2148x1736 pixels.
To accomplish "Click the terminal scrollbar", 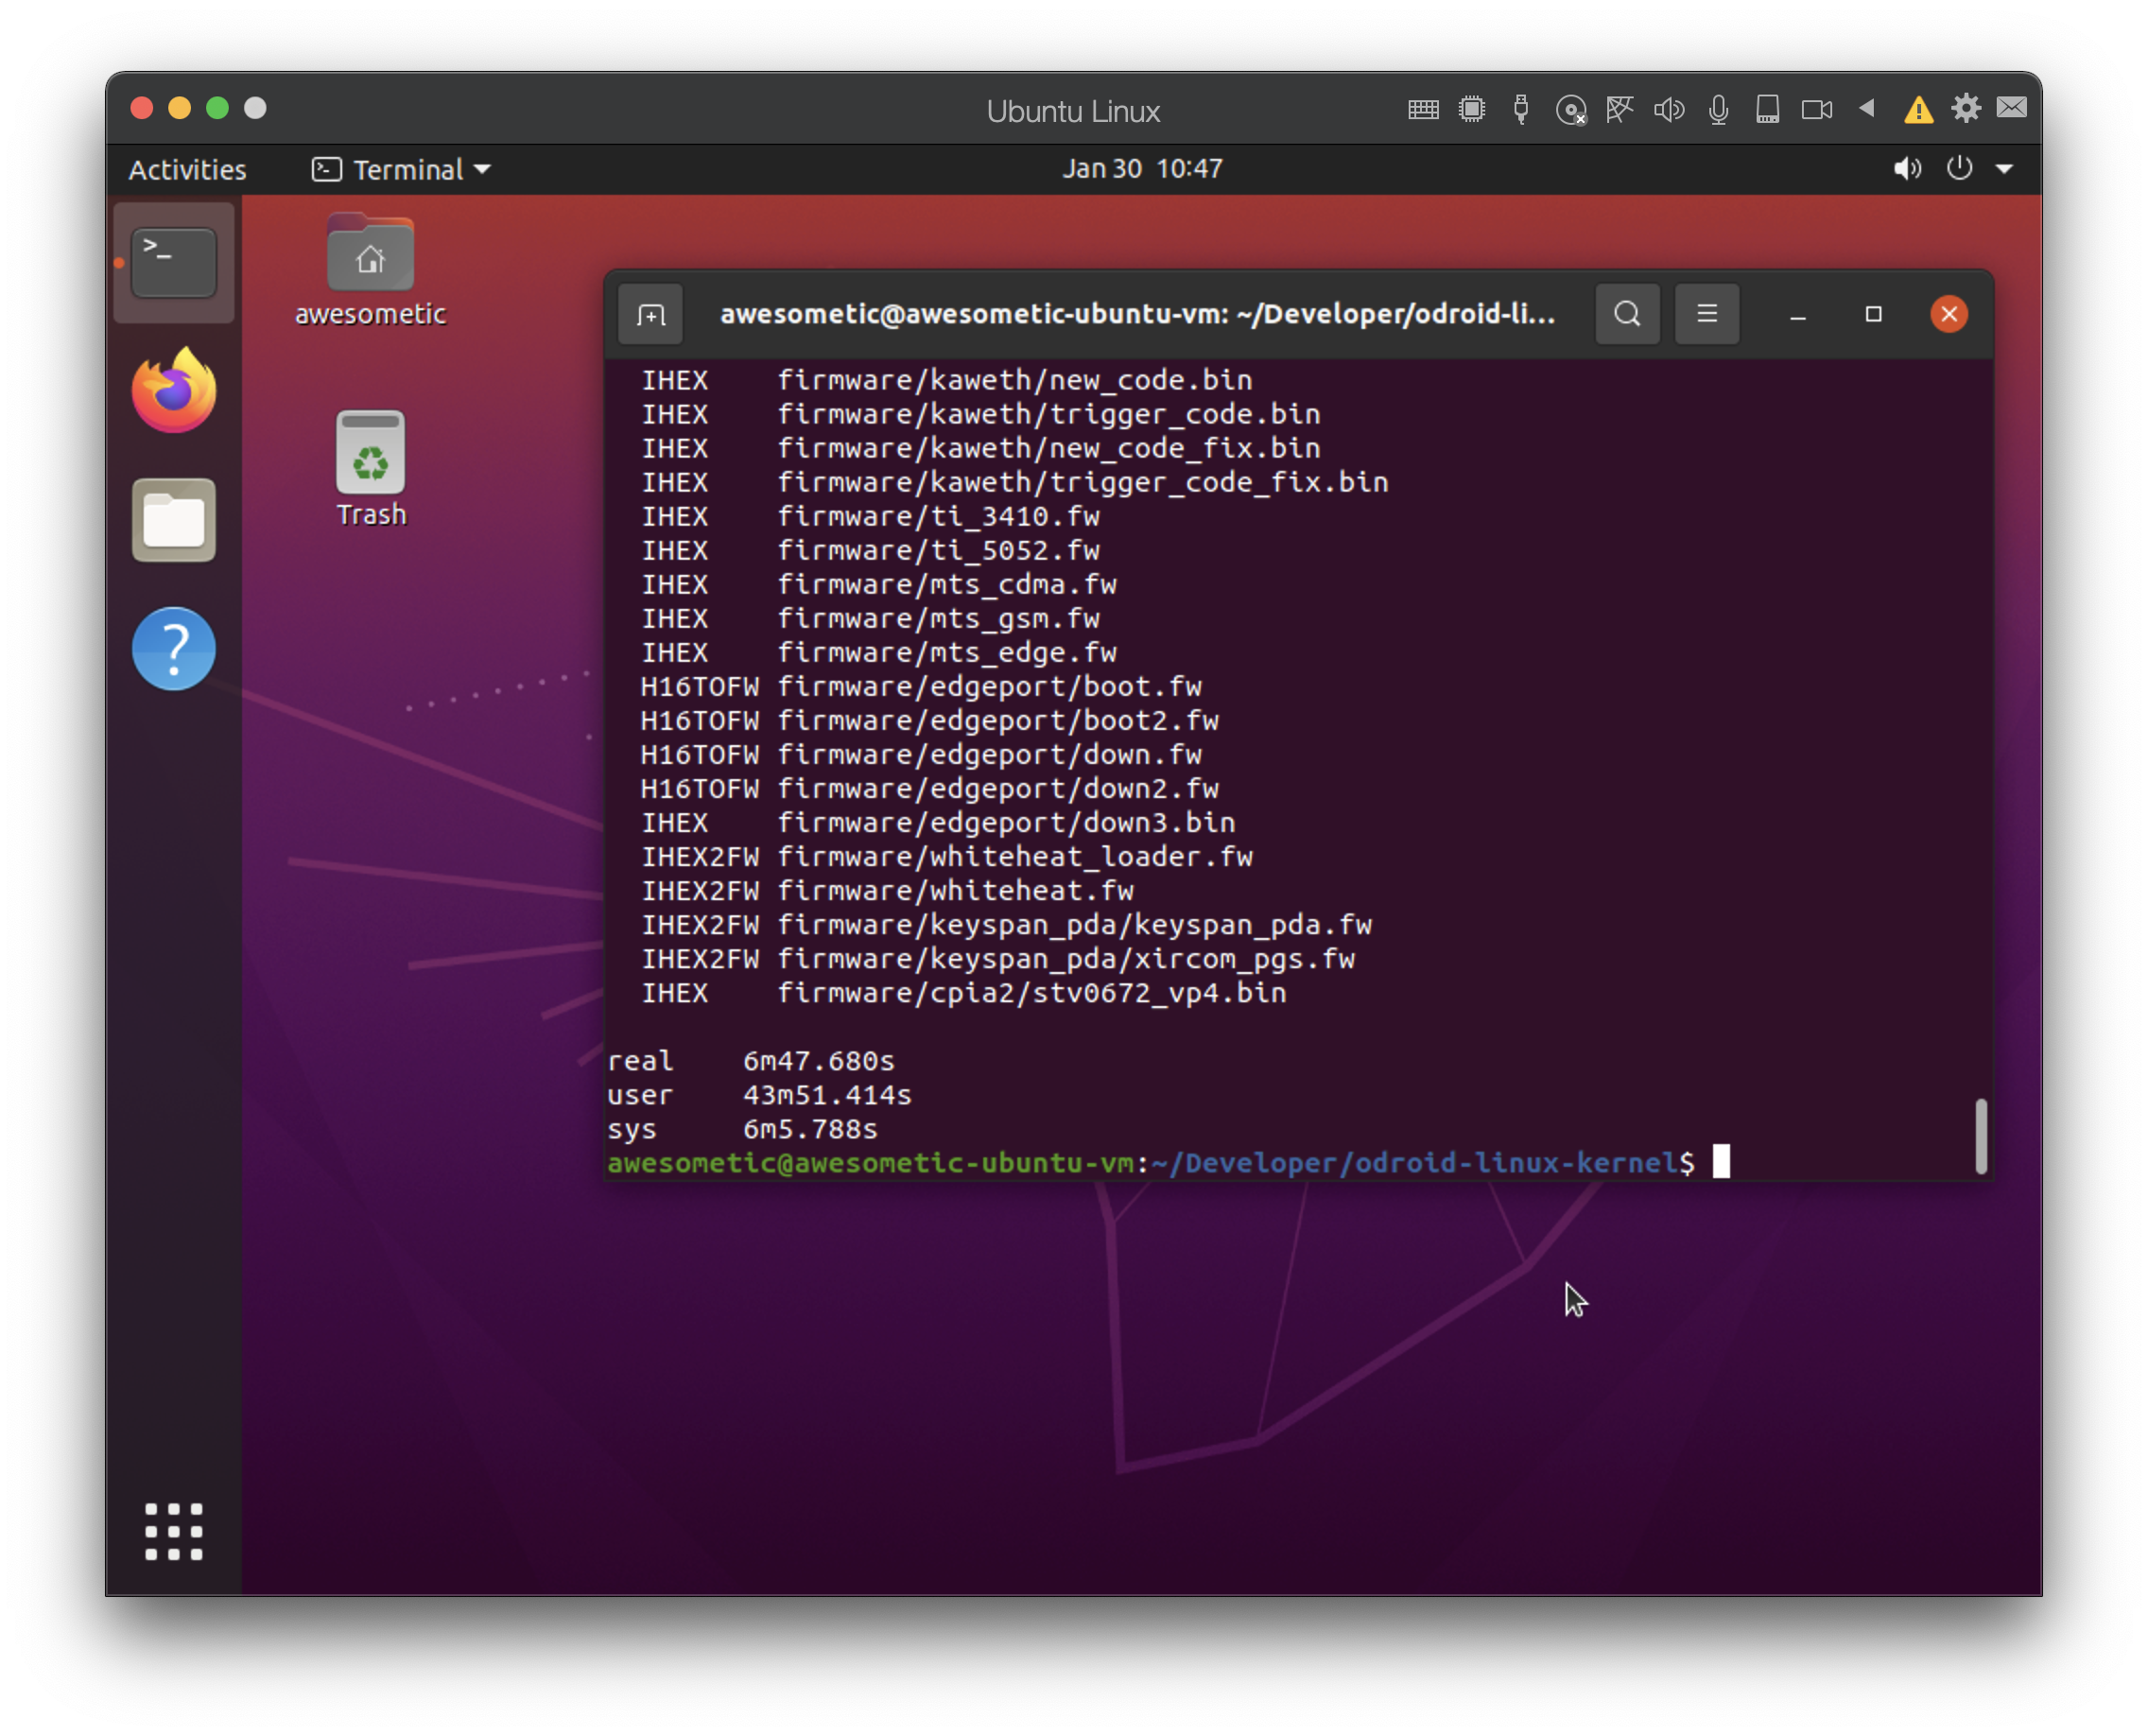I will pyautogui.click(x=1980, y=1135).
